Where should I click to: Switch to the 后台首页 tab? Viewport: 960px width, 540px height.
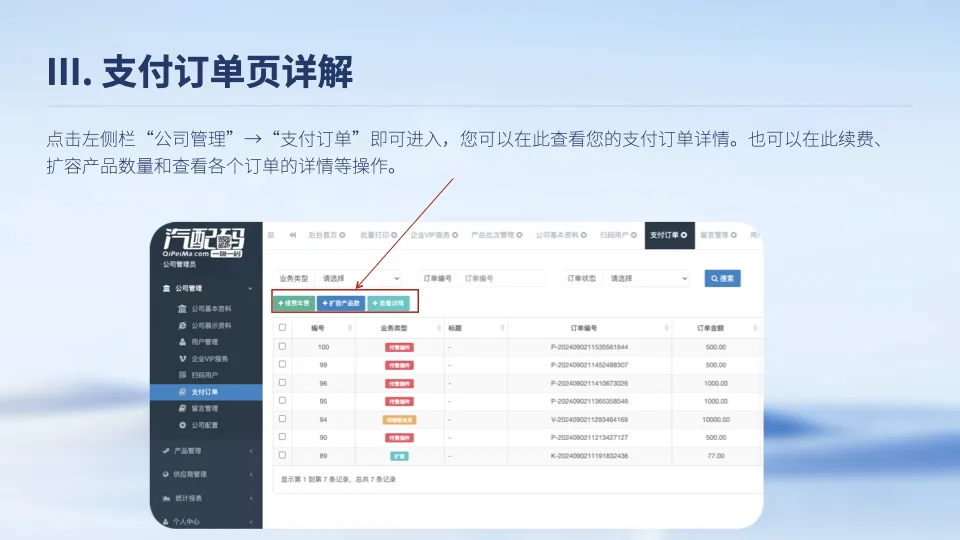click(x=327, y=235)
